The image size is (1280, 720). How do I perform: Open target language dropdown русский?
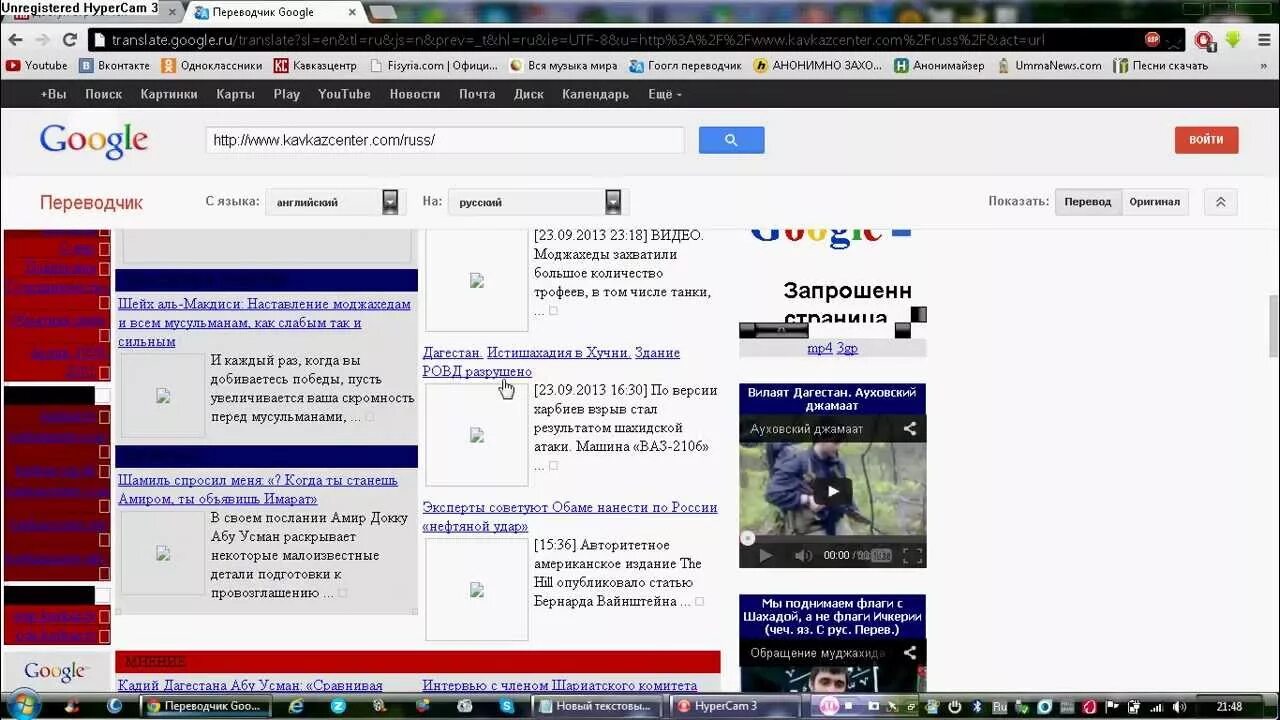click(x=536, y=202)
